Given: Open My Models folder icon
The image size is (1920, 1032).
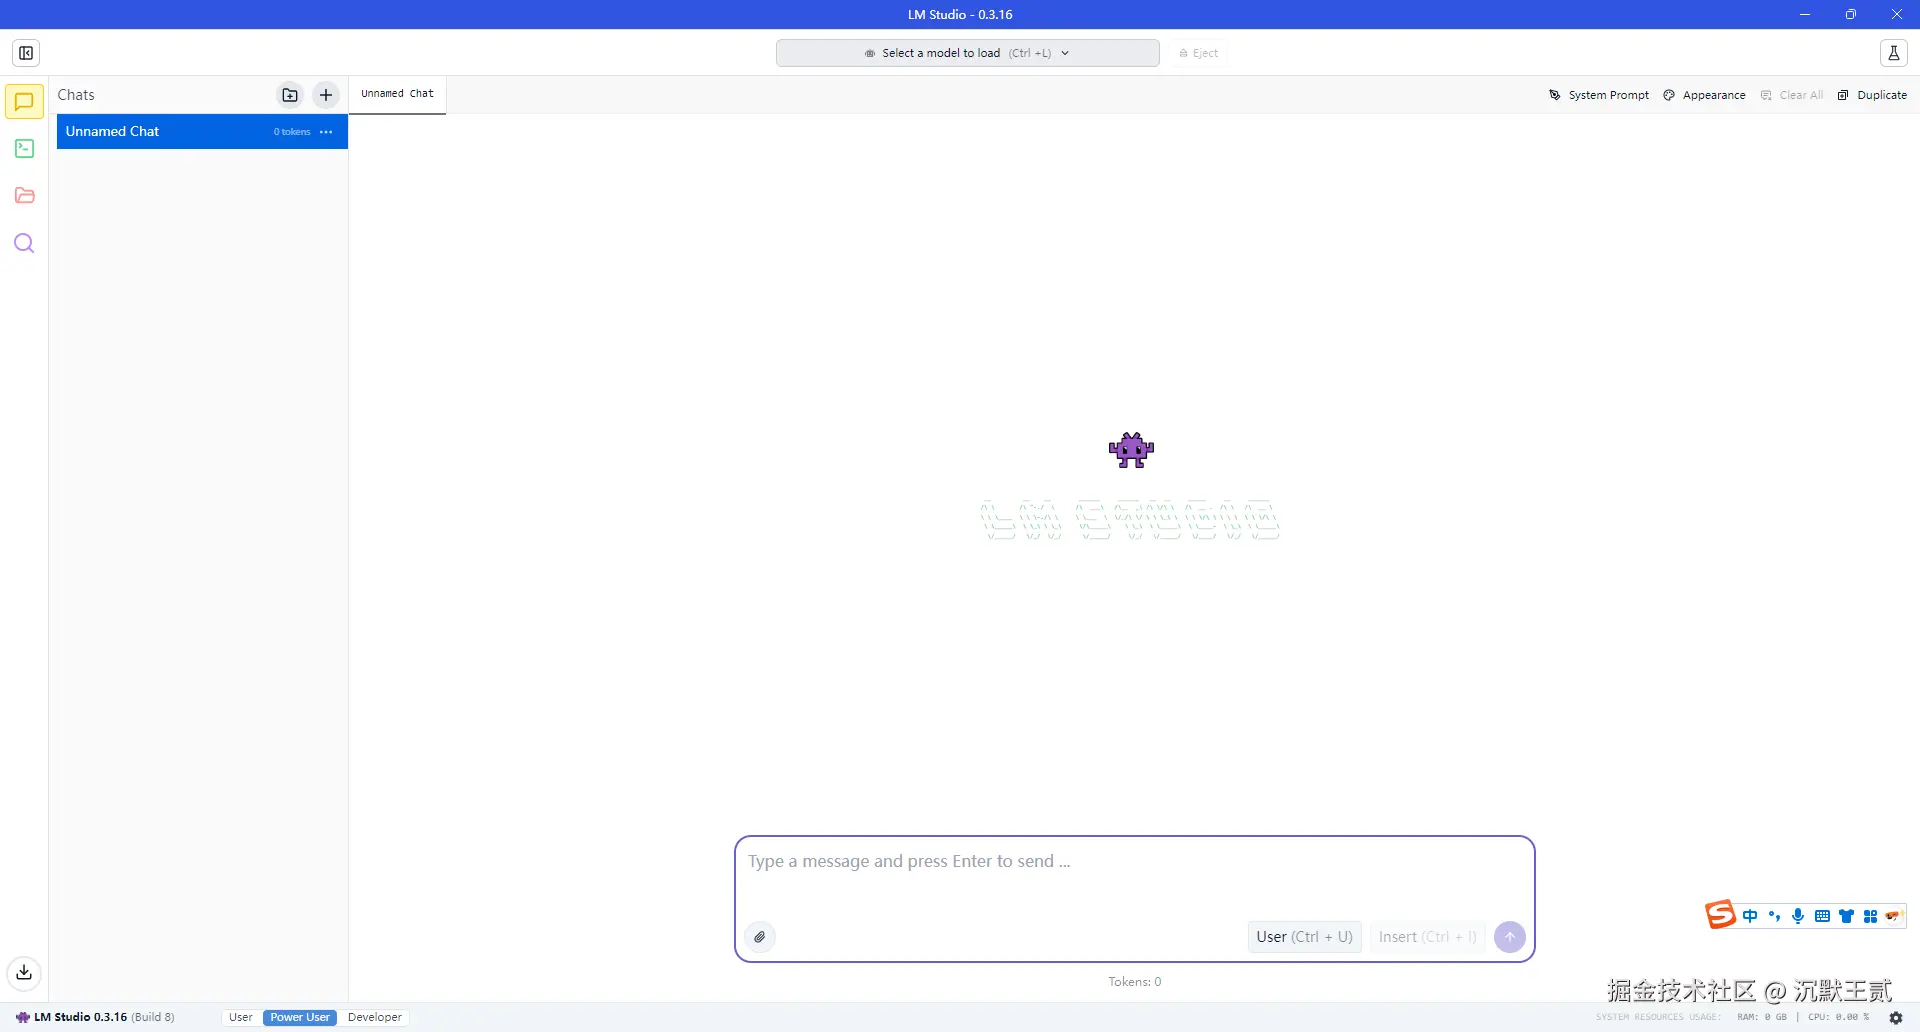Looking at the screenshot, I should coord(25,196).
